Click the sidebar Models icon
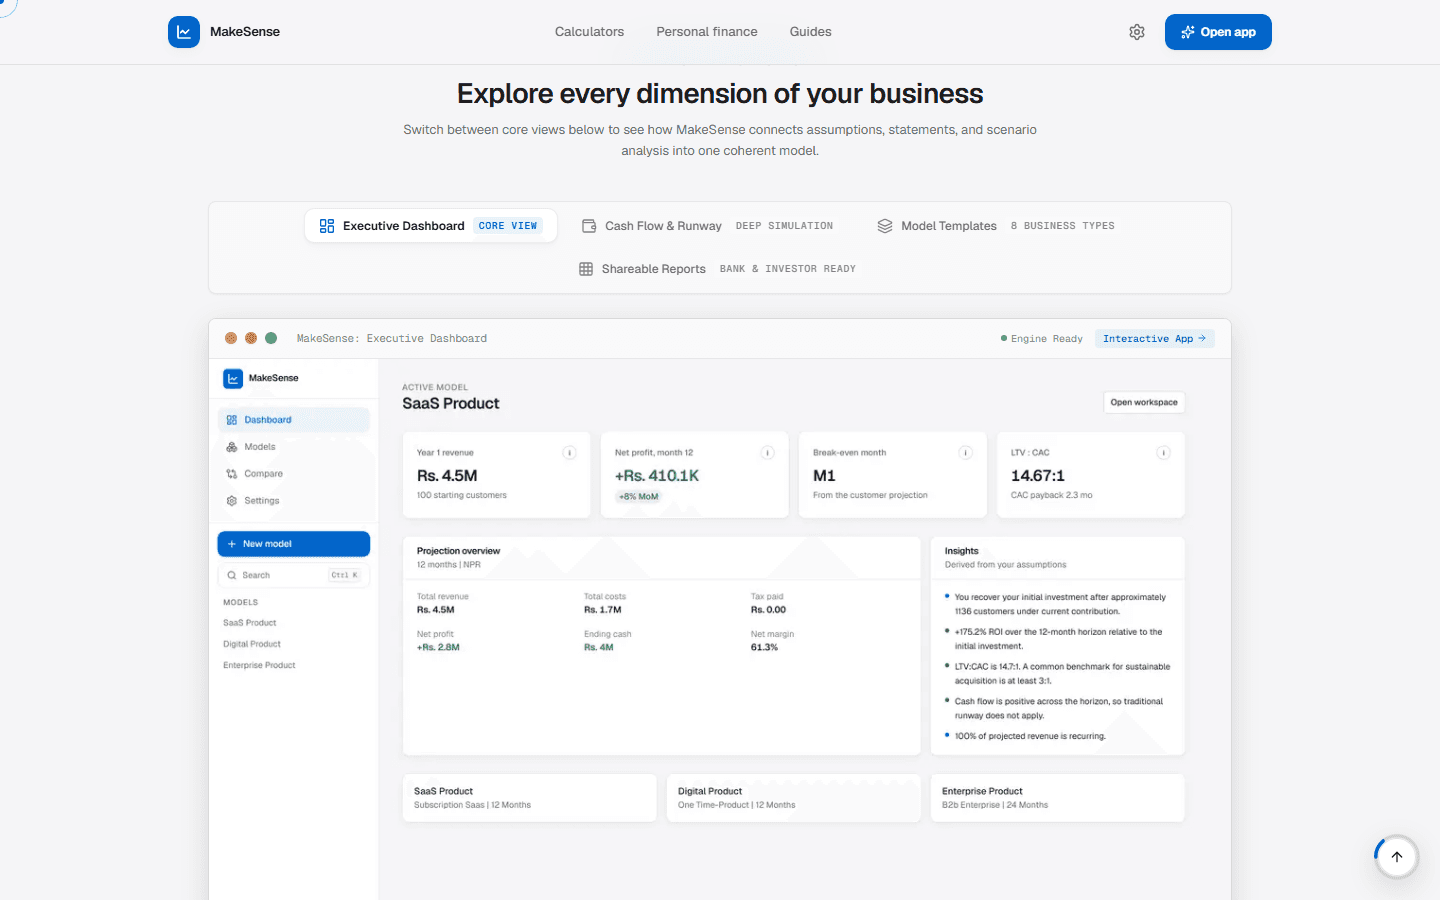1440x900 pixels. [232, 447]
